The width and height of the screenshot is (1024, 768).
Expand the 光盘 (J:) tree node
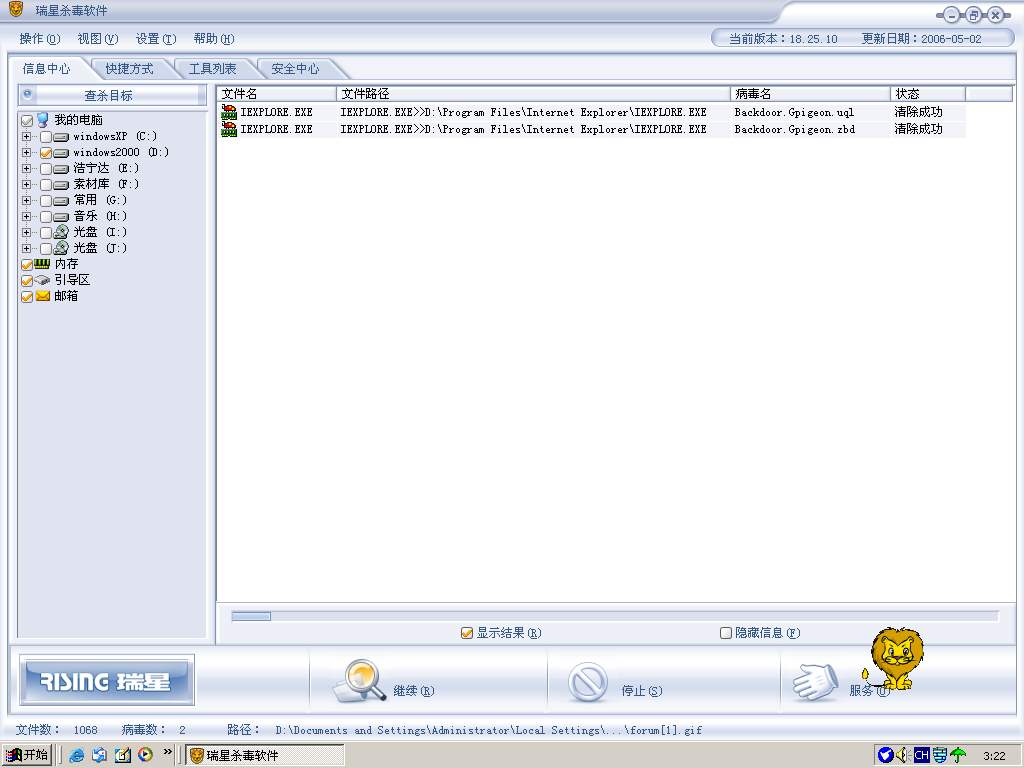[x=26, y=248]
